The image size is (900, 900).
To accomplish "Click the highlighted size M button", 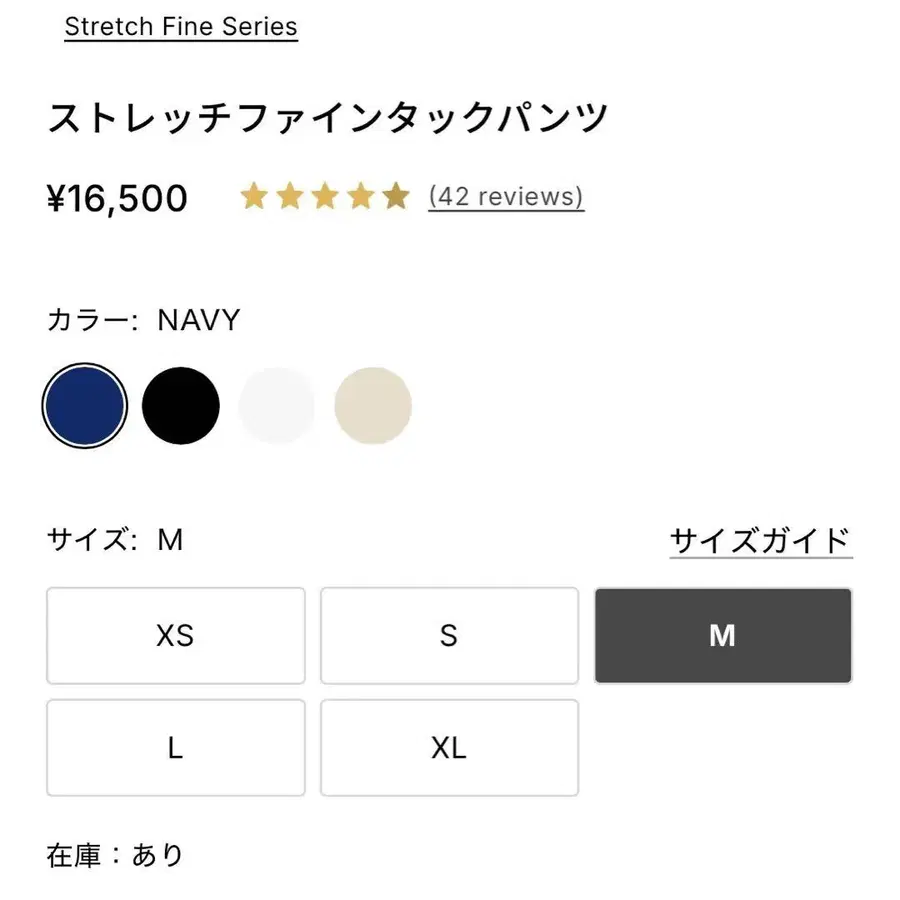I will 722,636.
